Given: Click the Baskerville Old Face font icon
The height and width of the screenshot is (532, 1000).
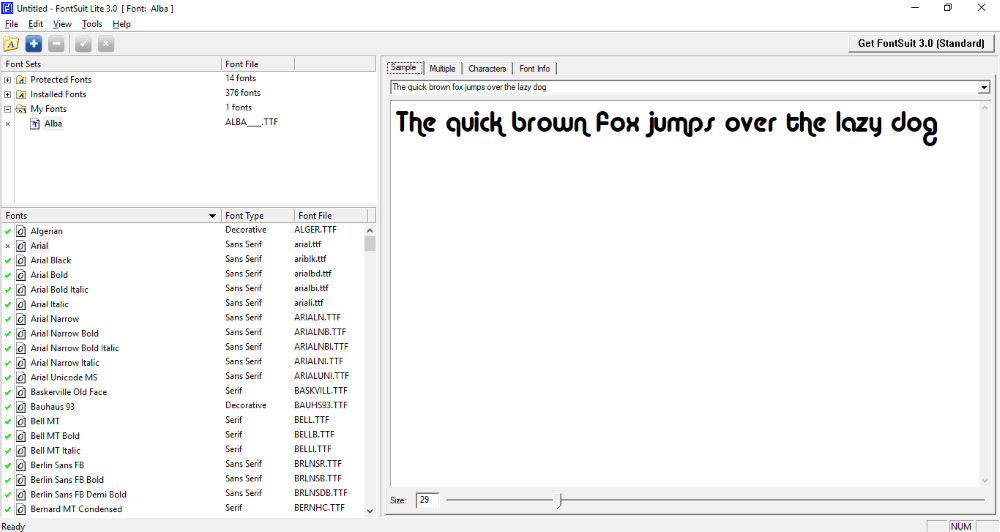Looking at the screenshot, I should coord(21,392).
